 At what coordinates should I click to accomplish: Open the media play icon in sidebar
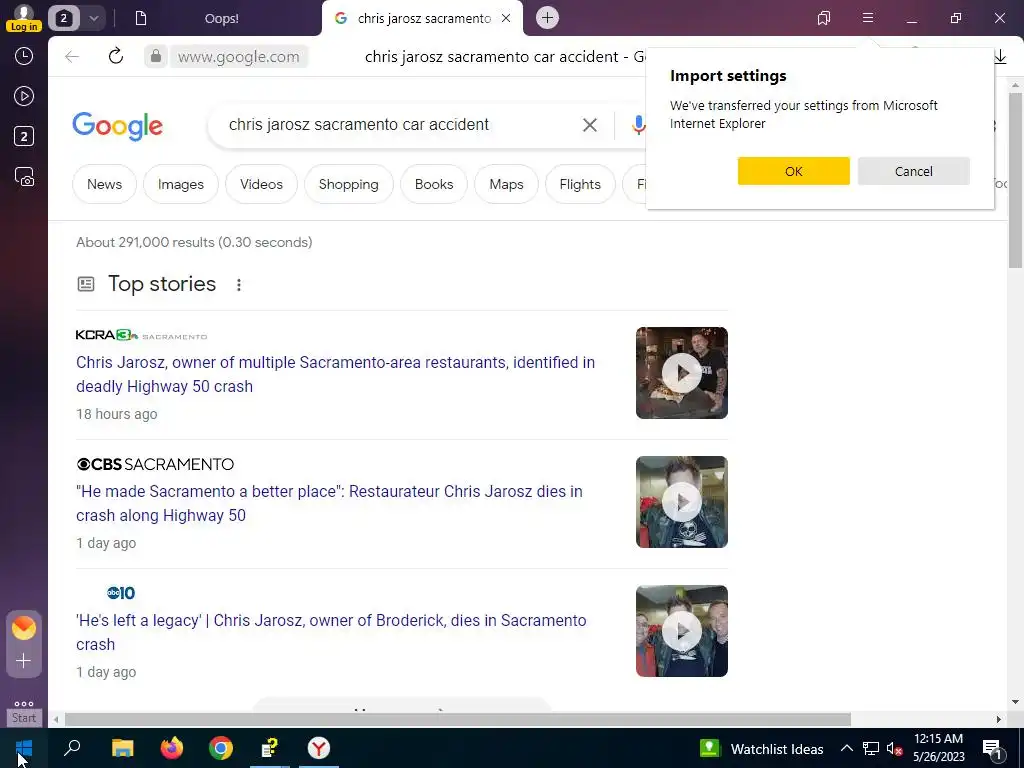pyautogui.click(x=24, y=96)
